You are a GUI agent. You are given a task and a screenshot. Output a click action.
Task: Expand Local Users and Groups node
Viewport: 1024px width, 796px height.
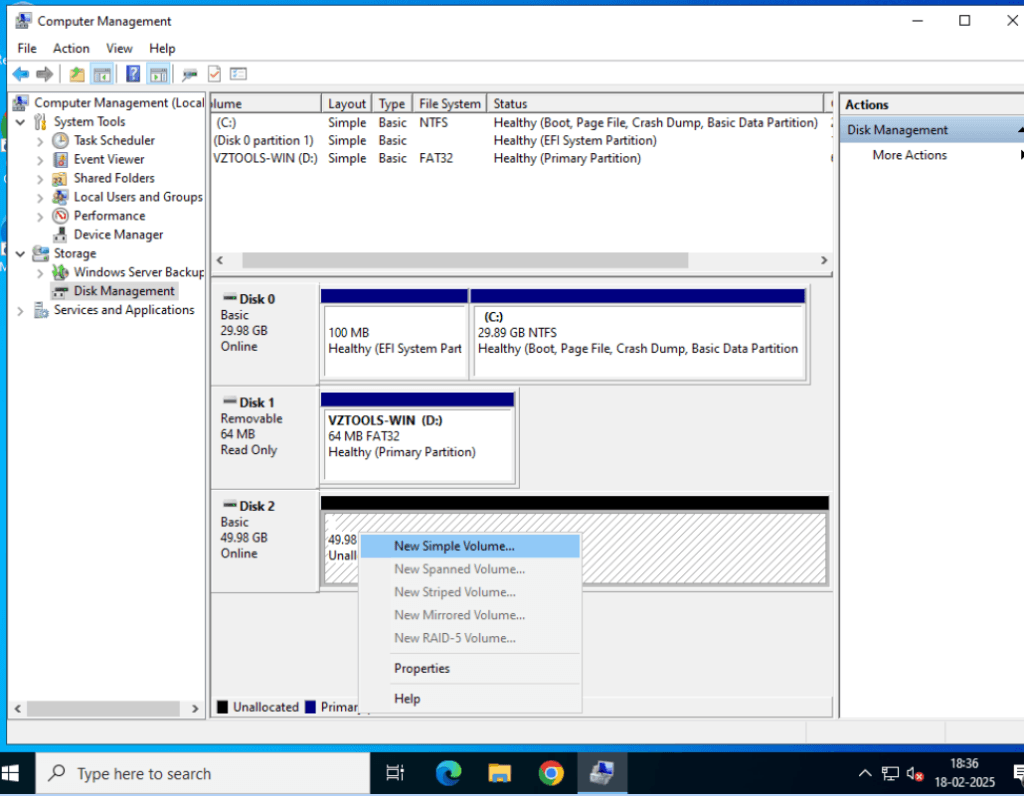[x=40, y=198]
